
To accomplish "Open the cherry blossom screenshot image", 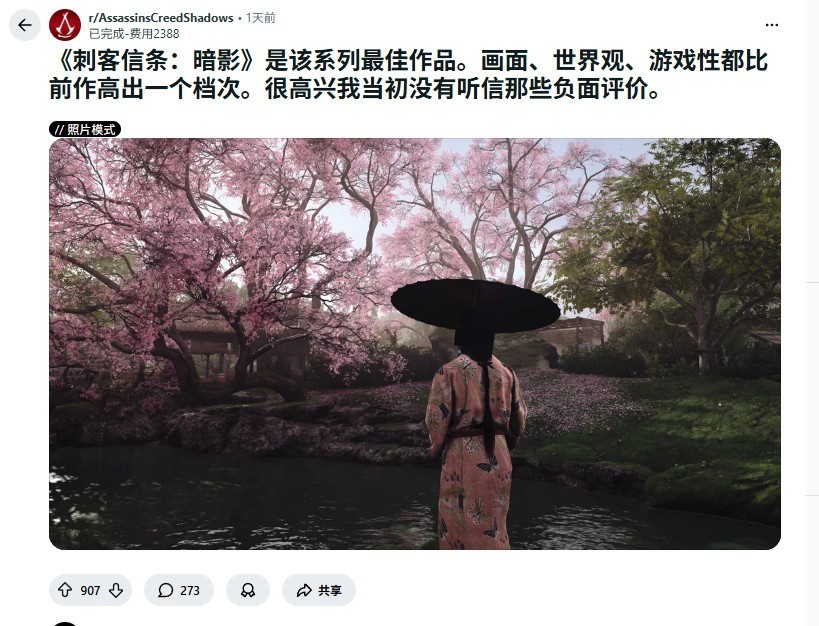I will click(x=415, y=344).
